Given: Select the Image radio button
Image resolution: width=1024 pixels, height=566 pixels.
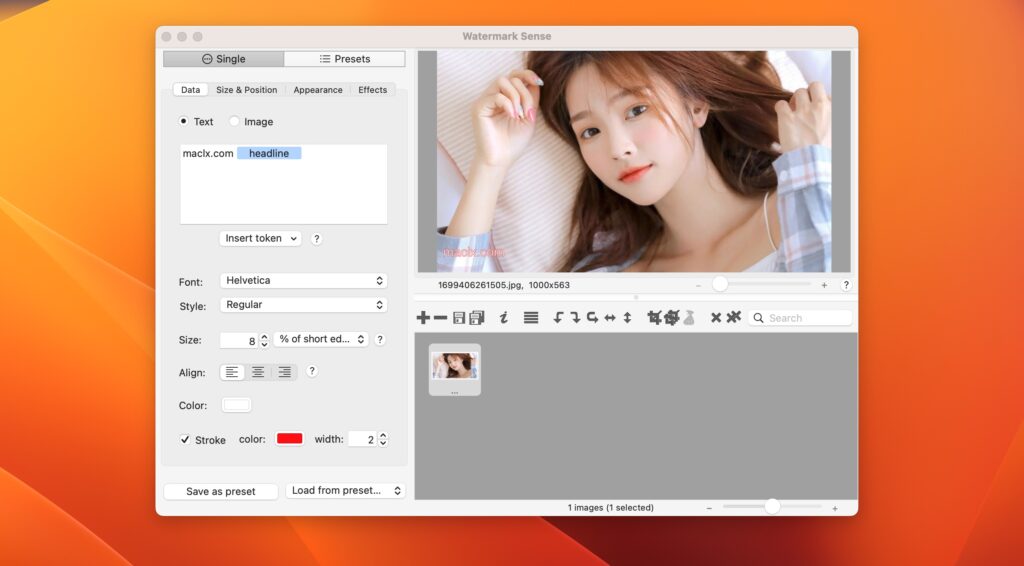Looking at the screenshot, I should (234, 121).
